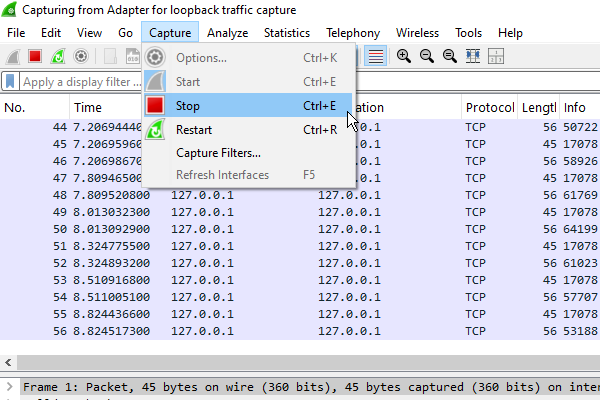Sort by the Info column header
The width and height of the screenshot is (600, 400).
580,108
